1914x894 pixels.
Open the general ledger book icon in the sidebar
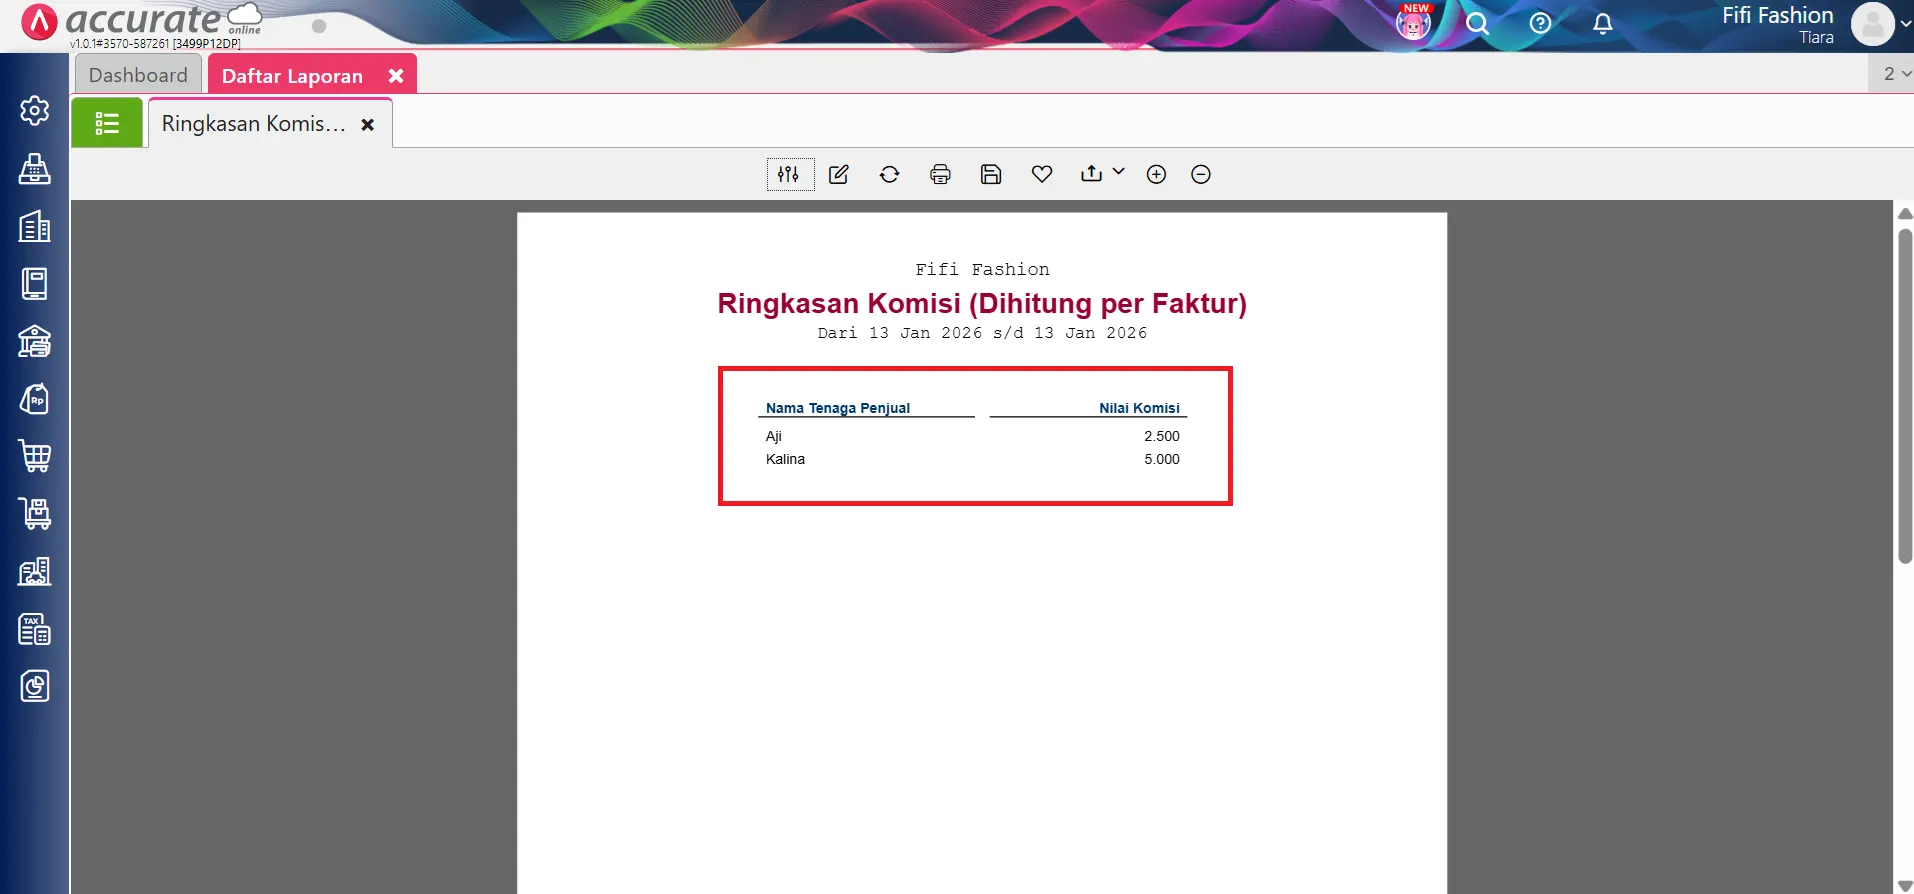pyautogui.click(x=35, y=284)
